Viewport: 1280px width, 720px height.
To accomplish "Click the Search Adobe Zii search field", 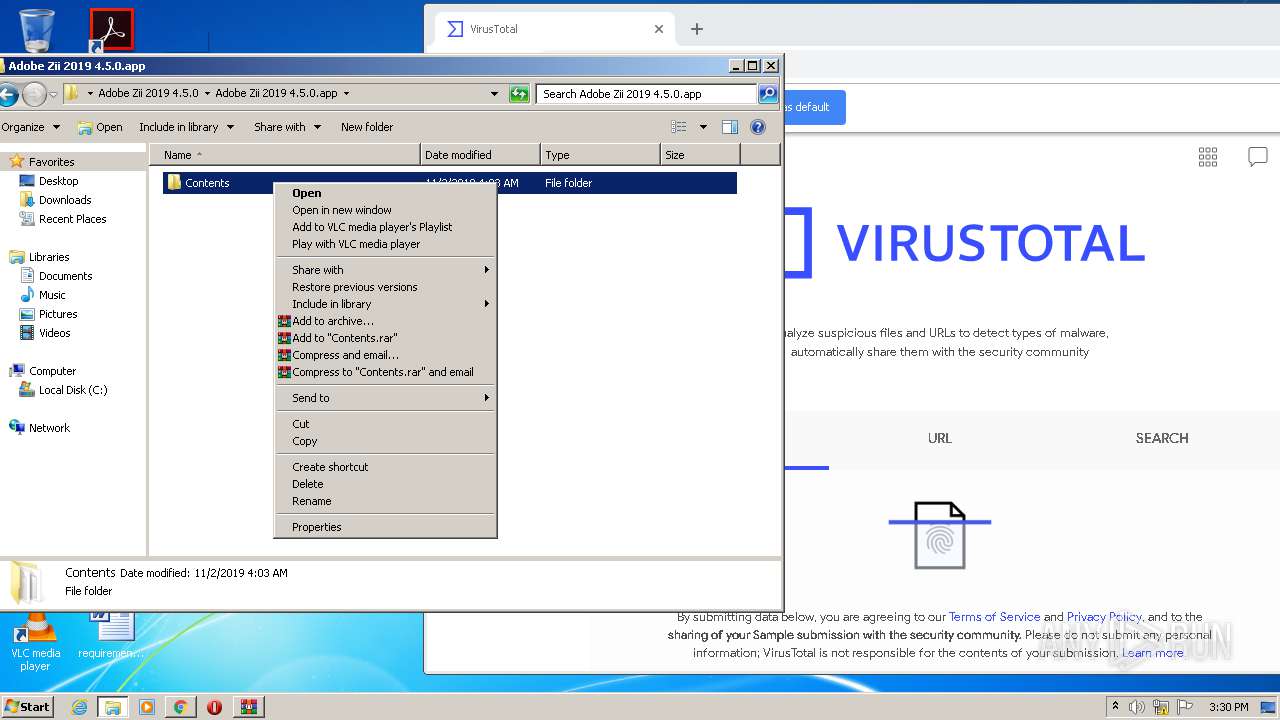I will pos(646,94).
